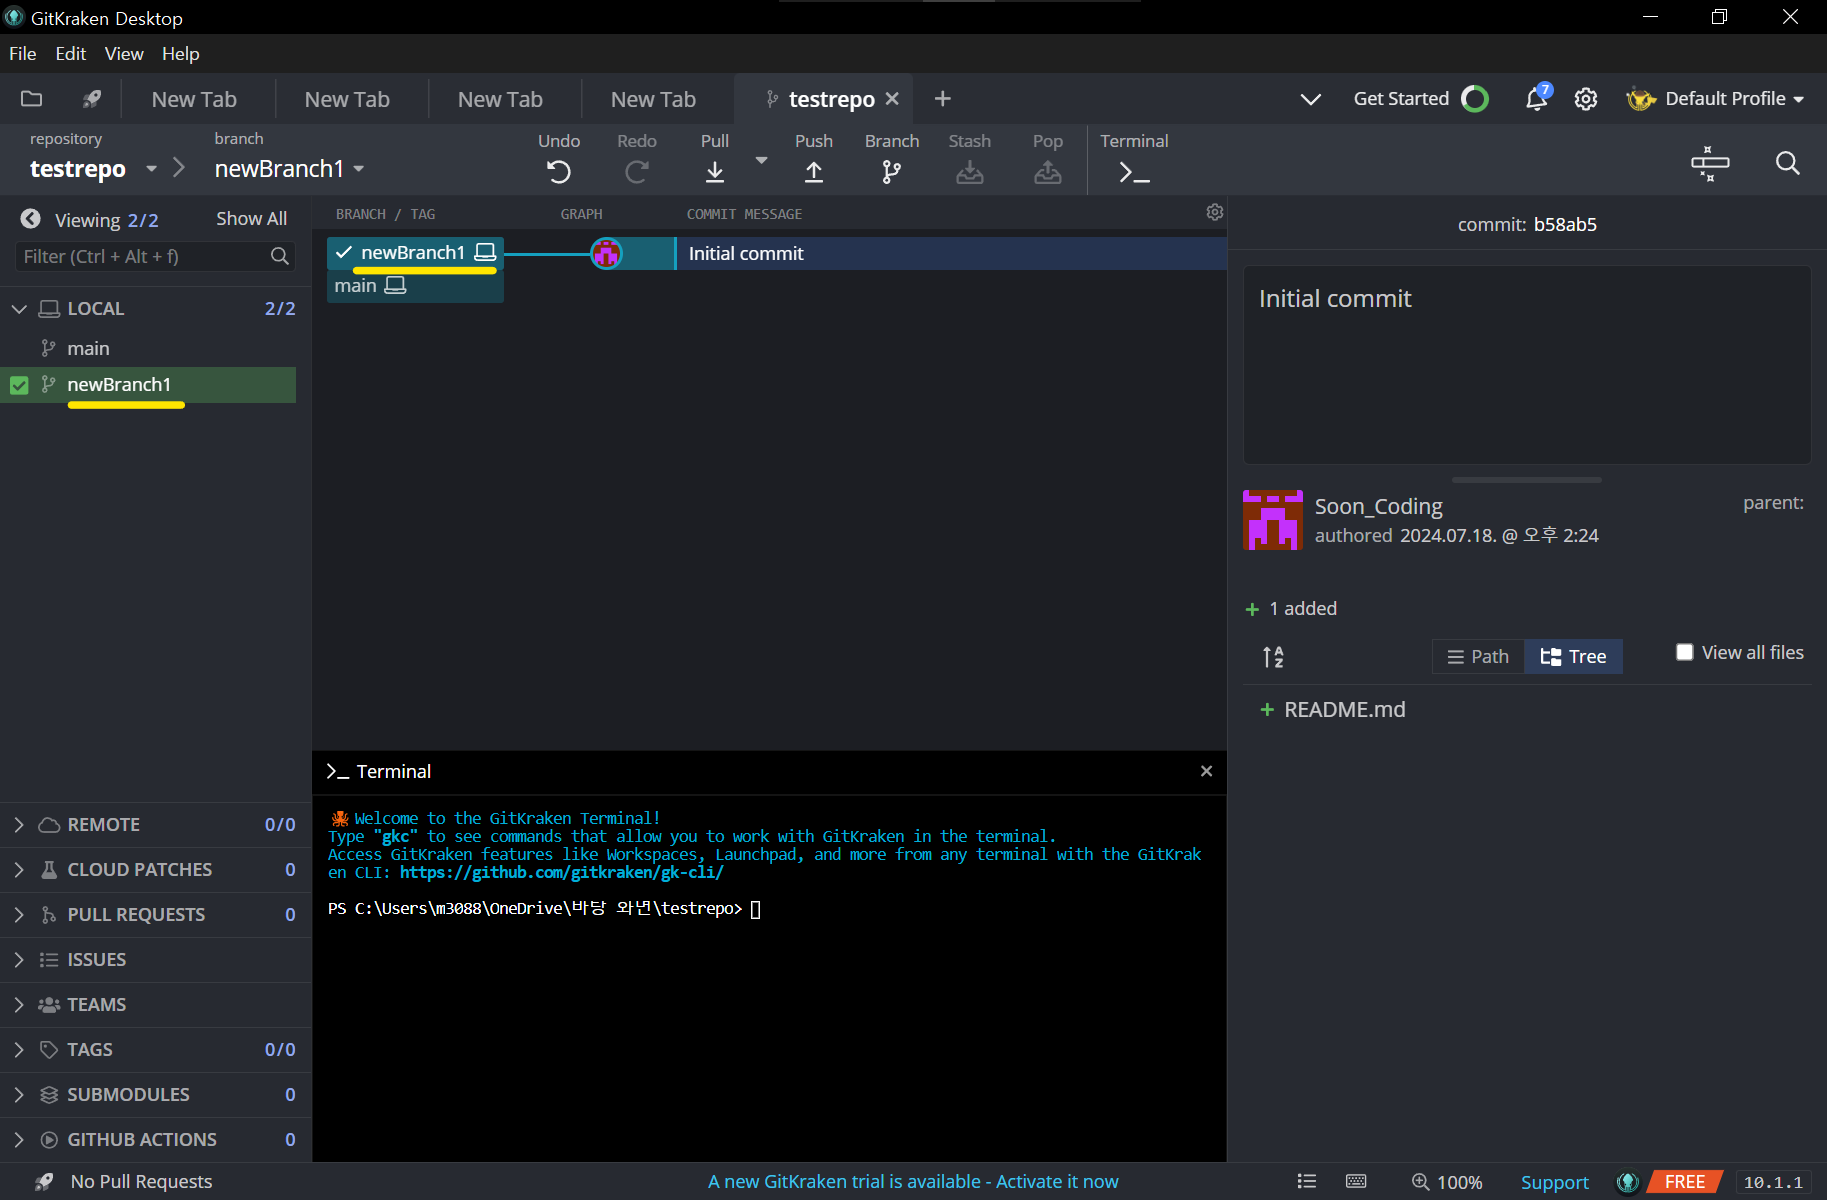
Task: Expand the TAGS section
Action: point(19,1050)
